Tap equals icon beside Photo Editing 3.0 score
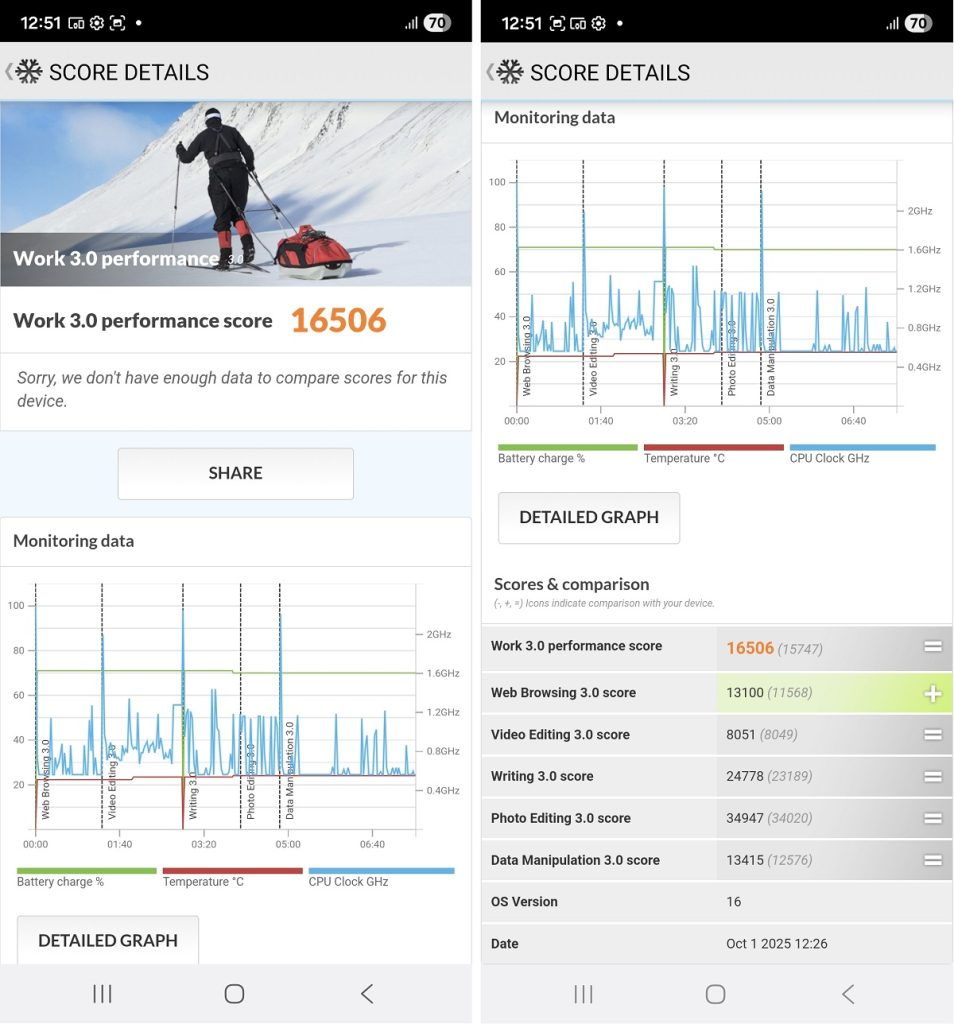 pos(932,819)
